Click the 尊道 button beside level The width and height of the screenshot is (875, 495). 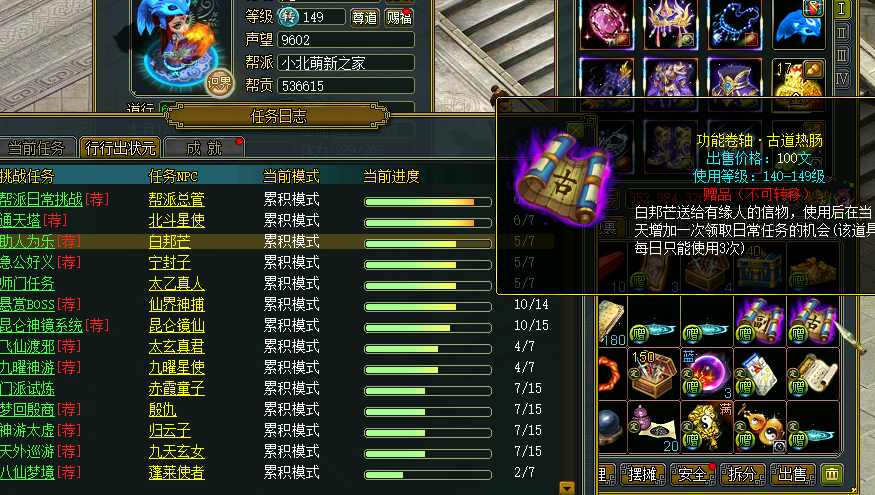(364, 17)
